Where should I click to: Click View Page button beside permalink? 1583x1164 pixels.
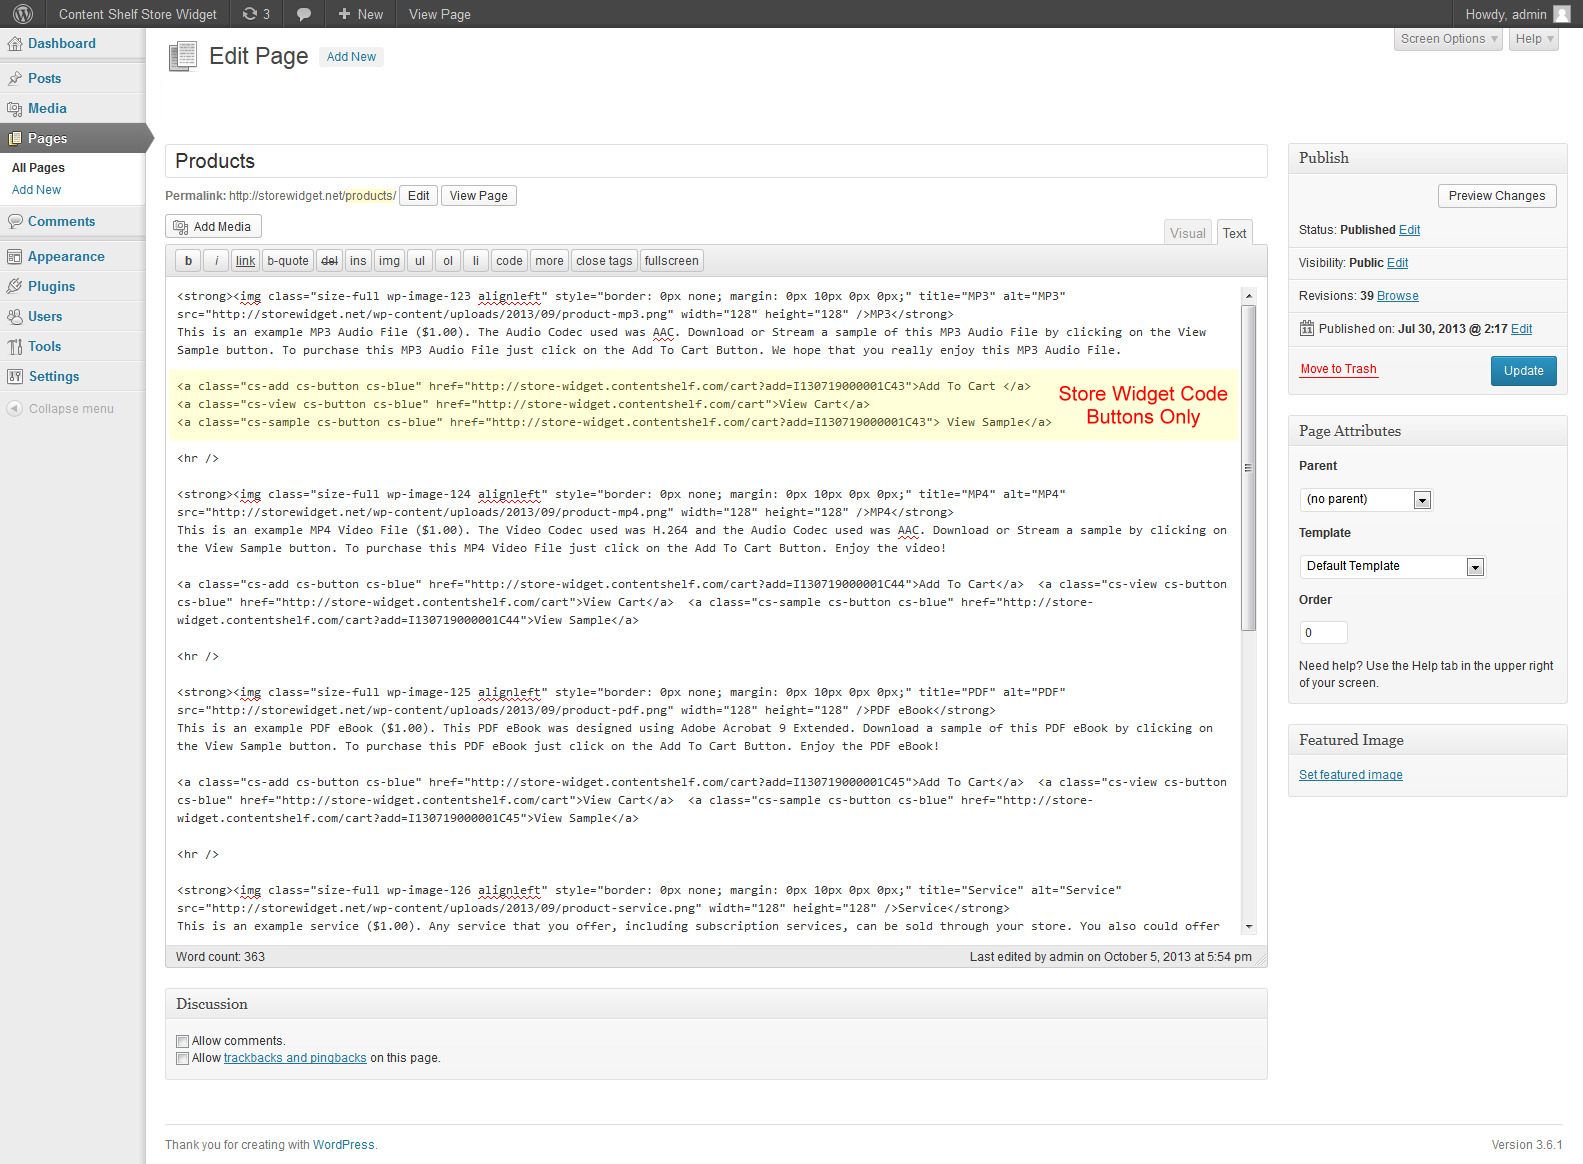[478, 196]
